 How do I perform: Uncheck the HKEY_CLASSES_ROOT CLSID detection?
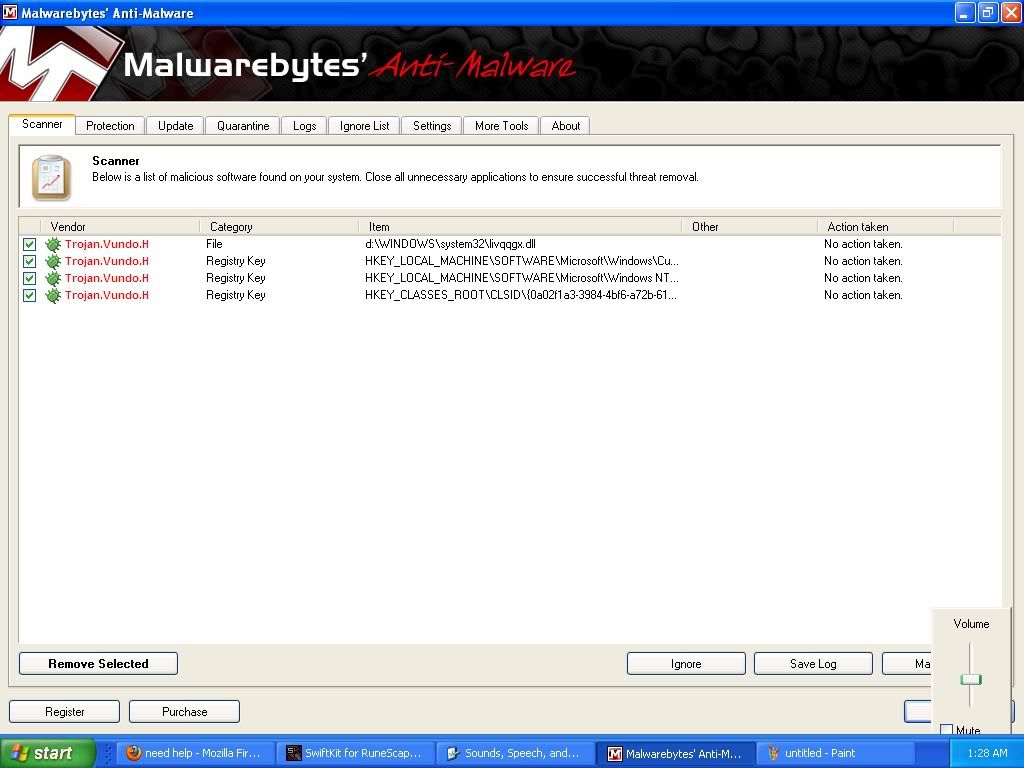pos(29,295)
